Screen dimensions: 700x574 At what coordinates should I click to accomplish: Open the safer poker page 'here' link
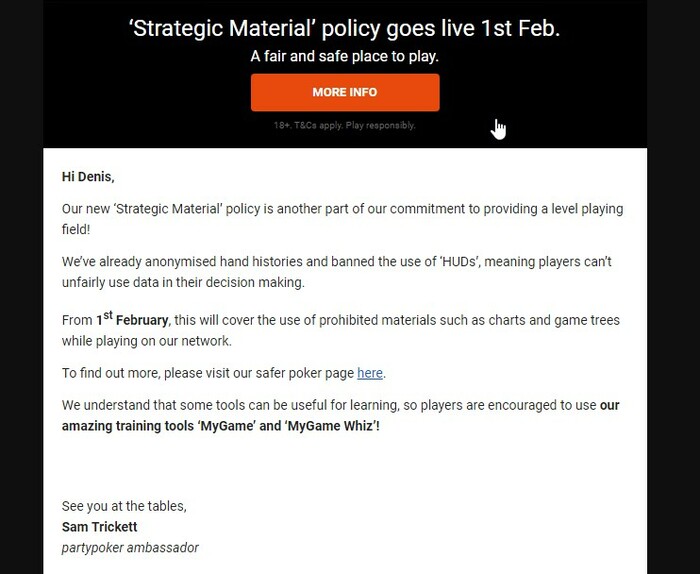(370, 373)
